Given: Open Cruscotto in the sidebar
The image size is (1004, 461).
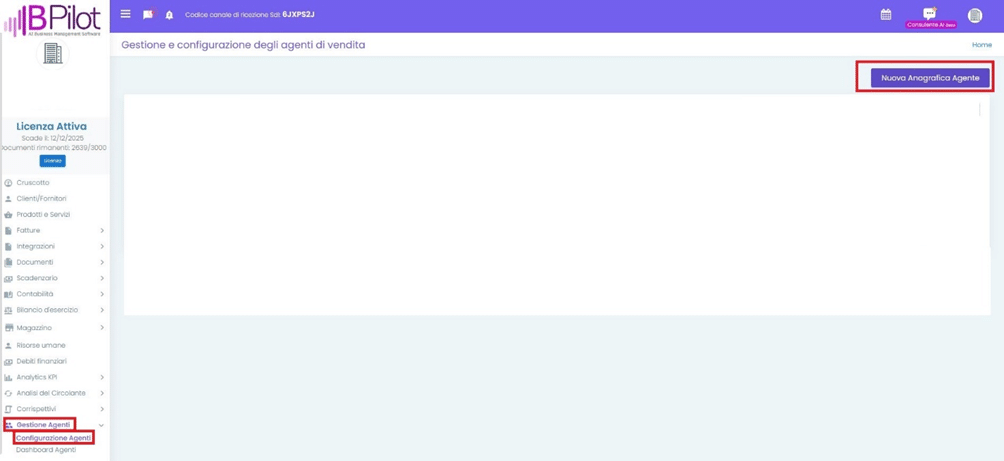Looking at the screenshot, I should [33, 183].
